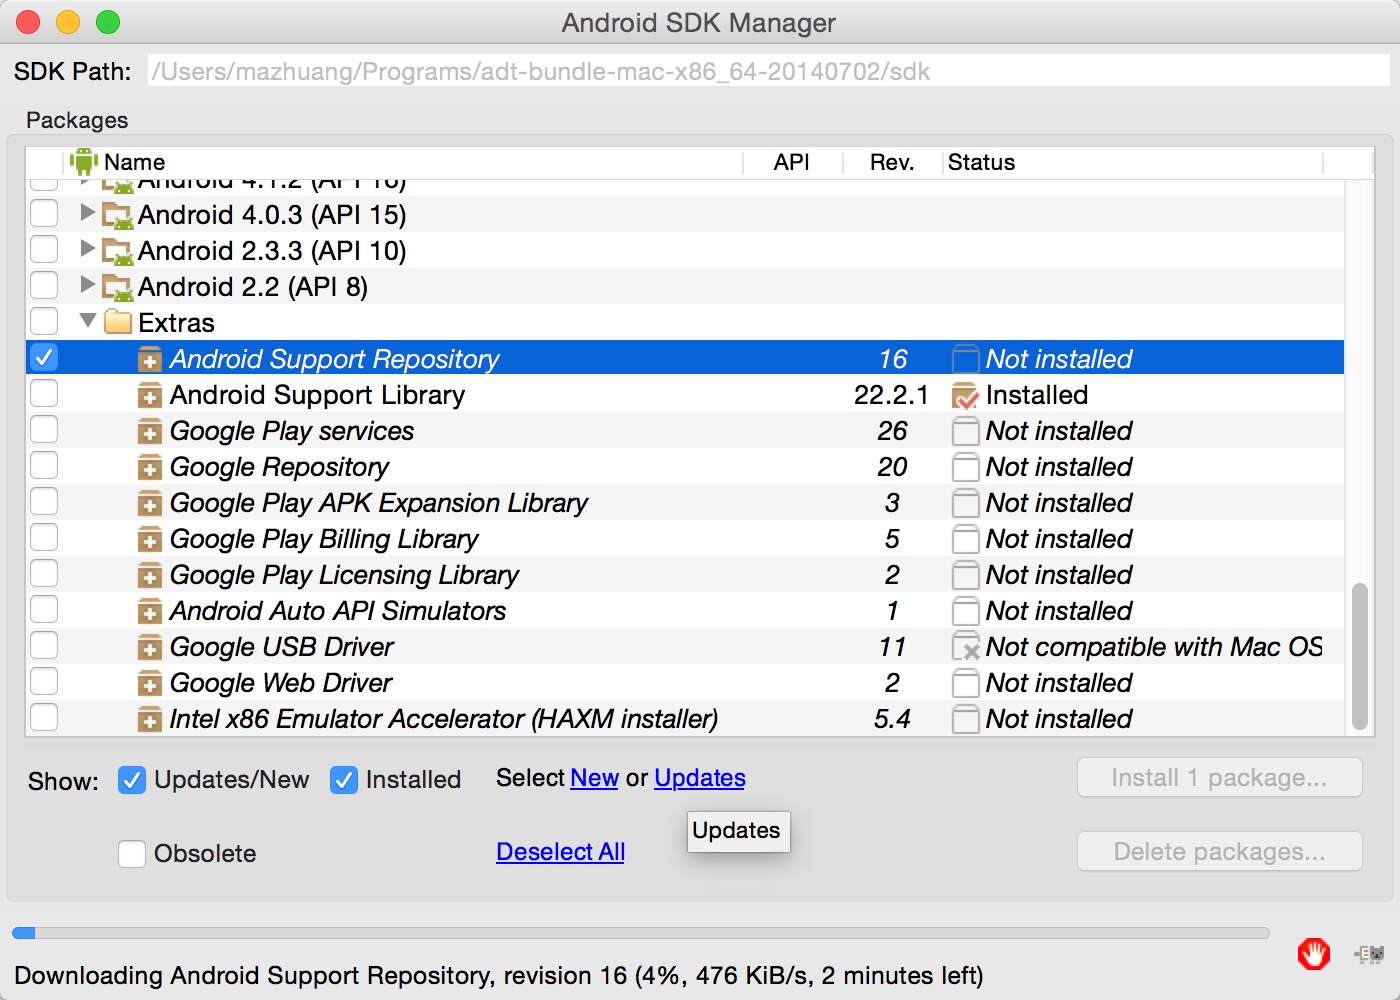Image resolution: width=1400 pixels, height=1000 pixels.
Task: Collapse the Extras tree node
Action: [x=88, y=321]
